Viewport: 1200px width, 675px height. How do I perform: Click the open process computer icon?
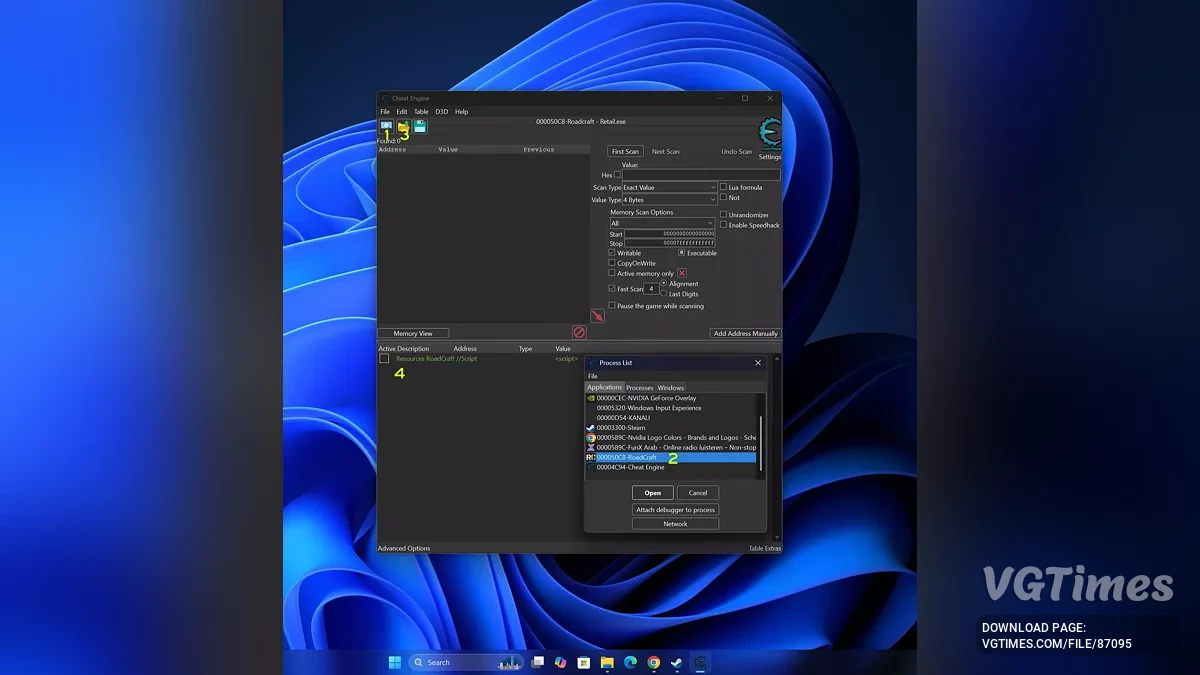[x=386, y=127]
